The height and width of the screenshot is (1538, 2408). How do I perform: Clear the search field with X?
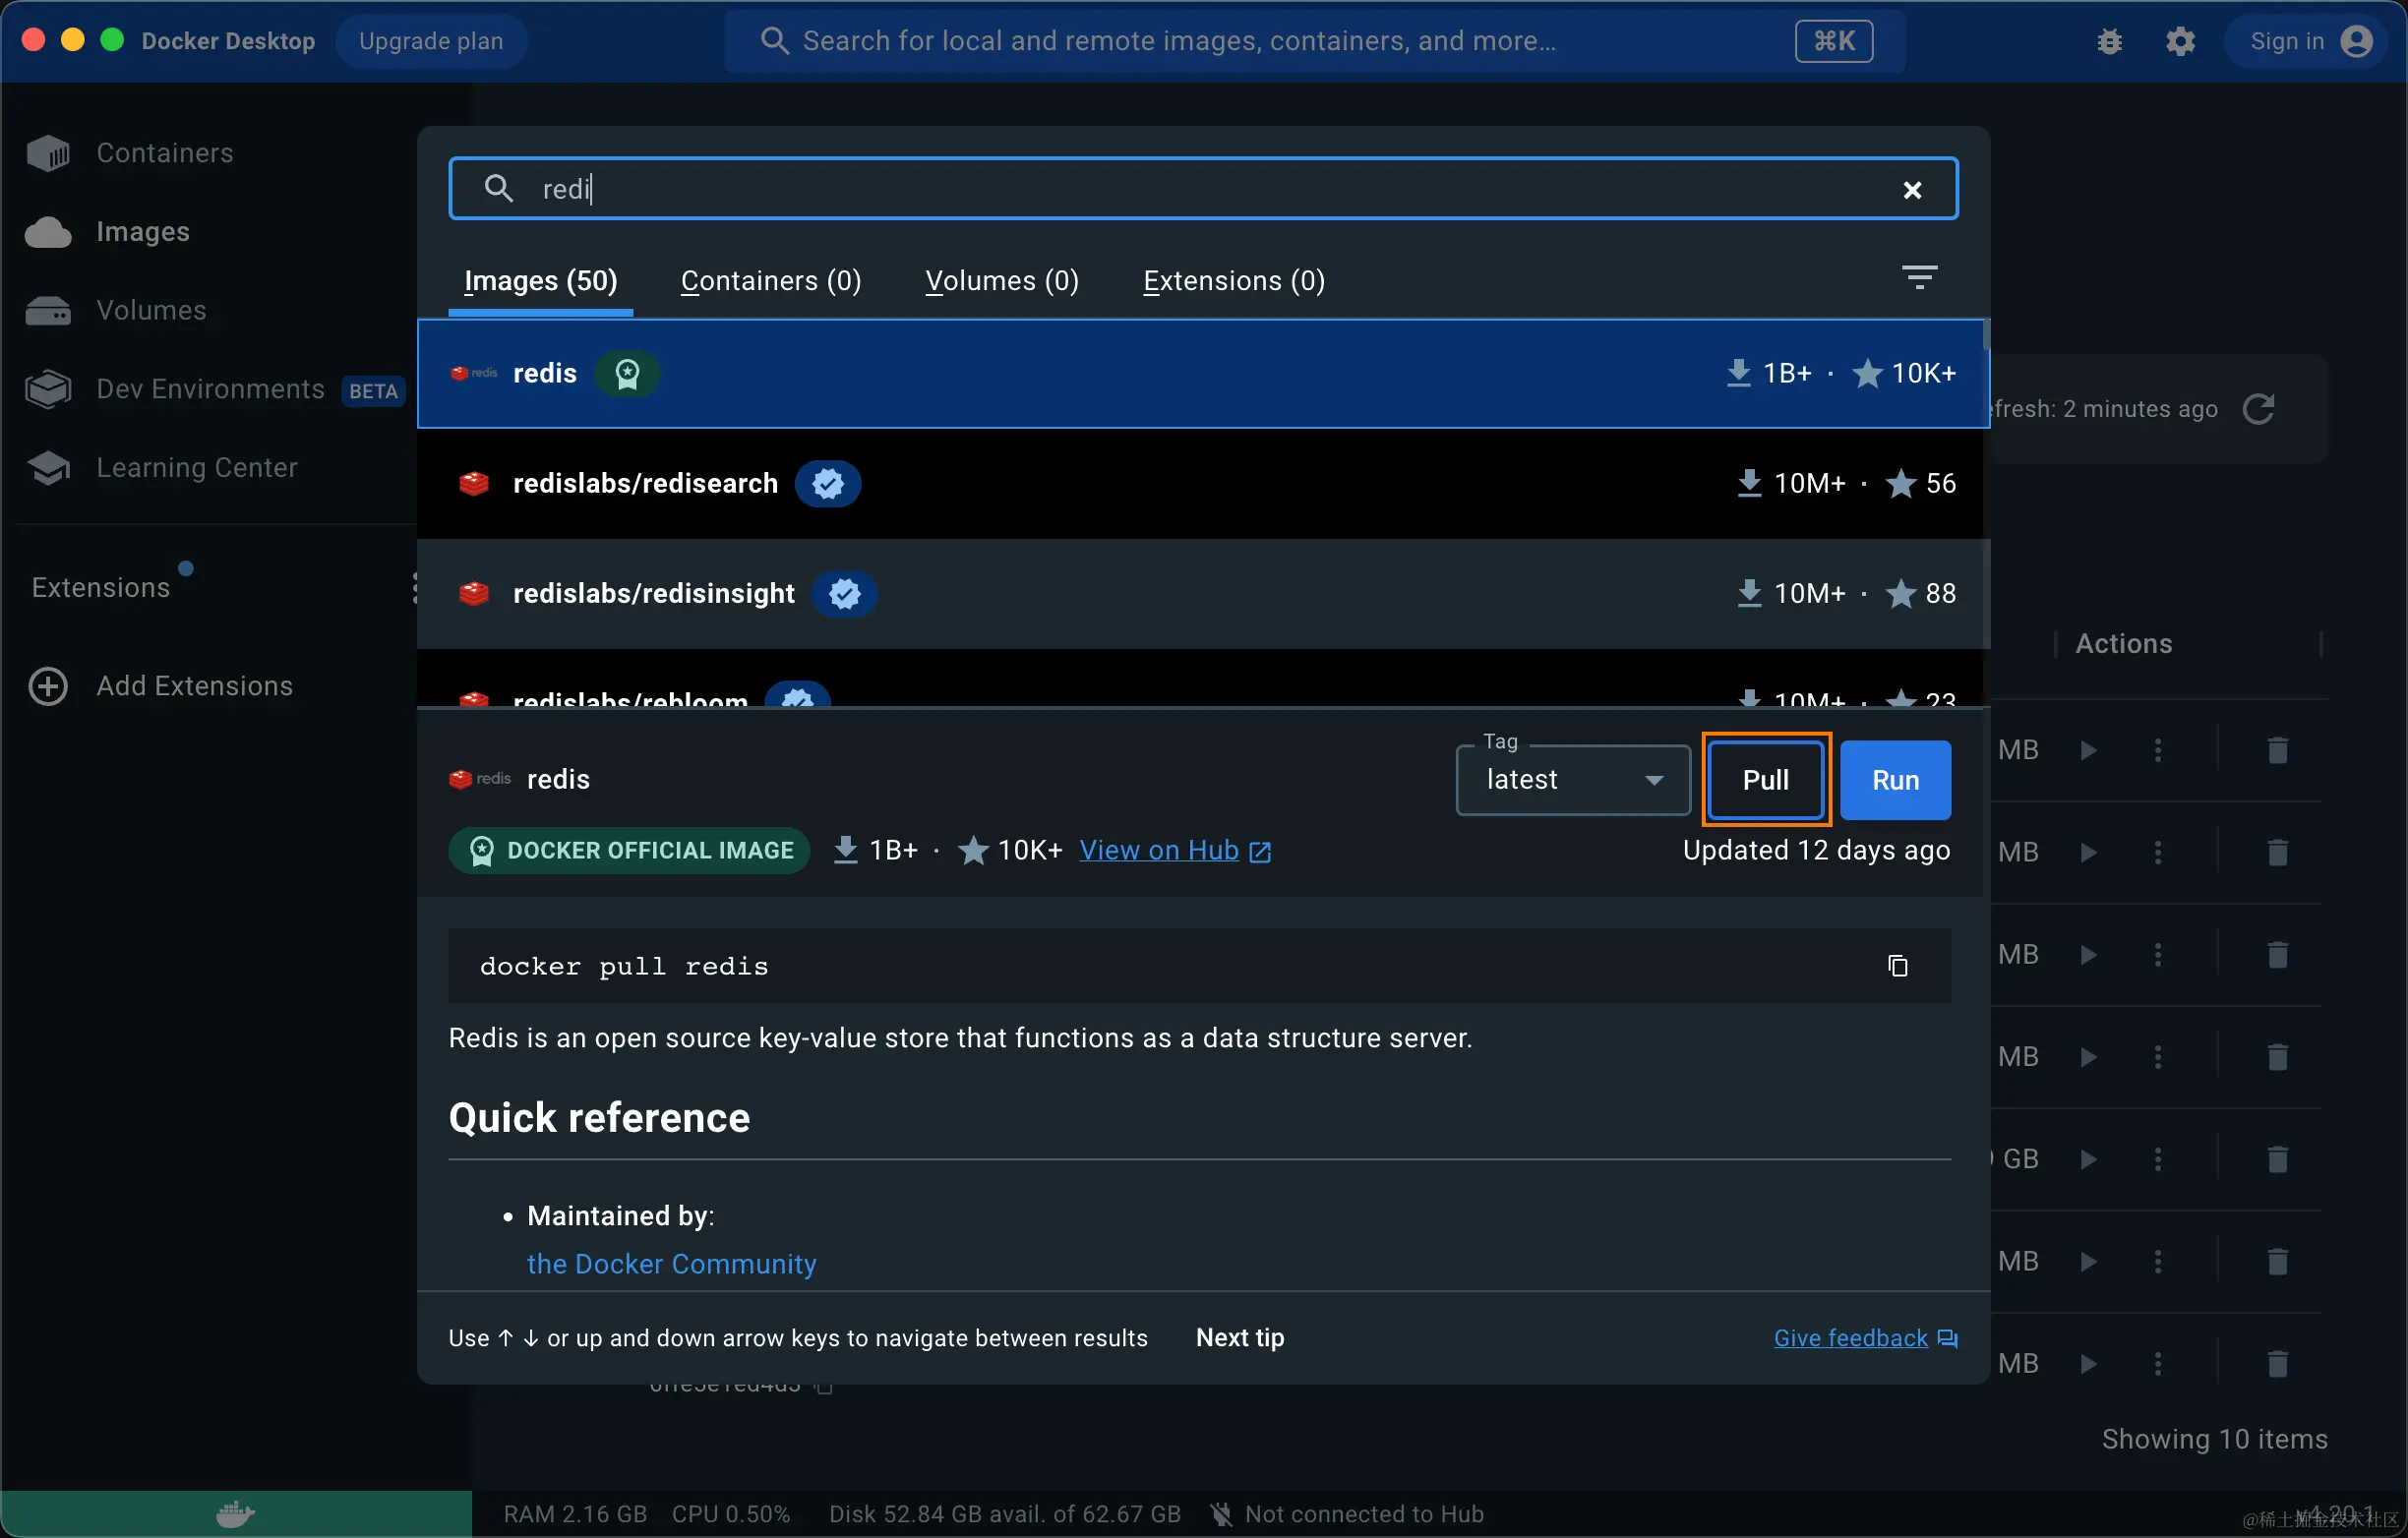coord(1912,190)
